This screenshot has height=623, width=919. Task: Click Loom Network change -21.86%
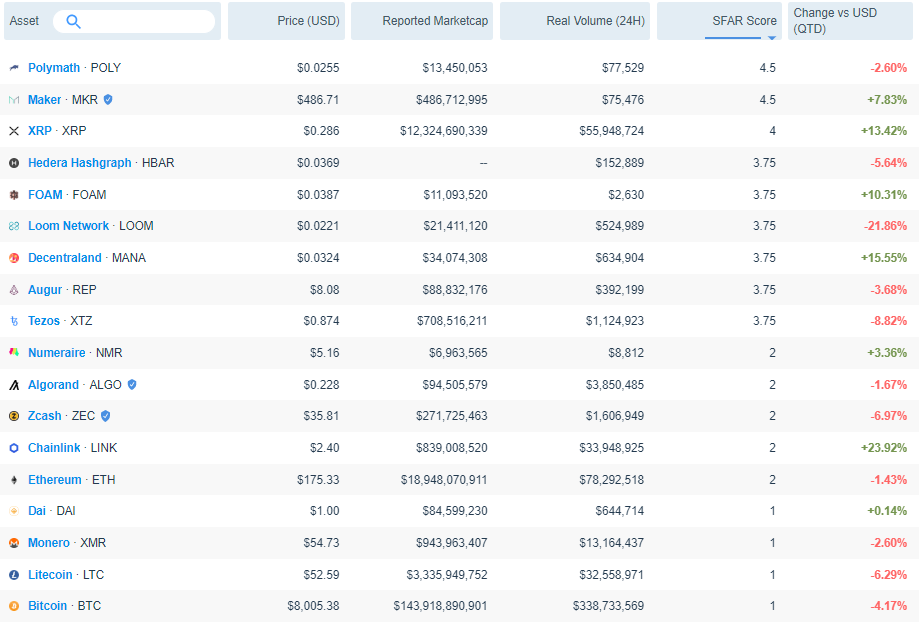(885, 226)
